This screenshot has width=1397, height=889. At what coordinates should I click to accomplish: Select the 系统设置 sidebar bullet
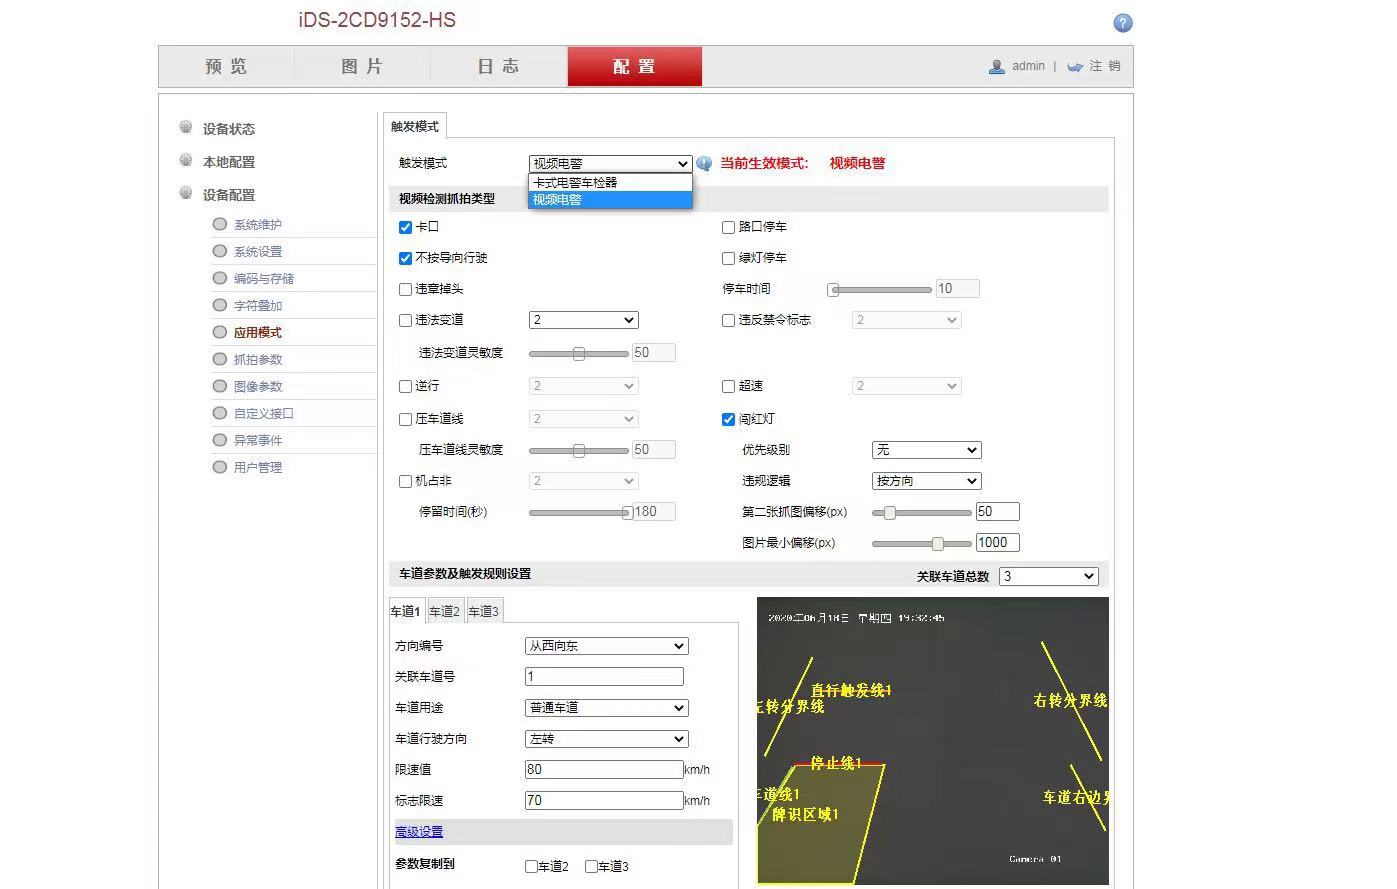tap(219, 251)
